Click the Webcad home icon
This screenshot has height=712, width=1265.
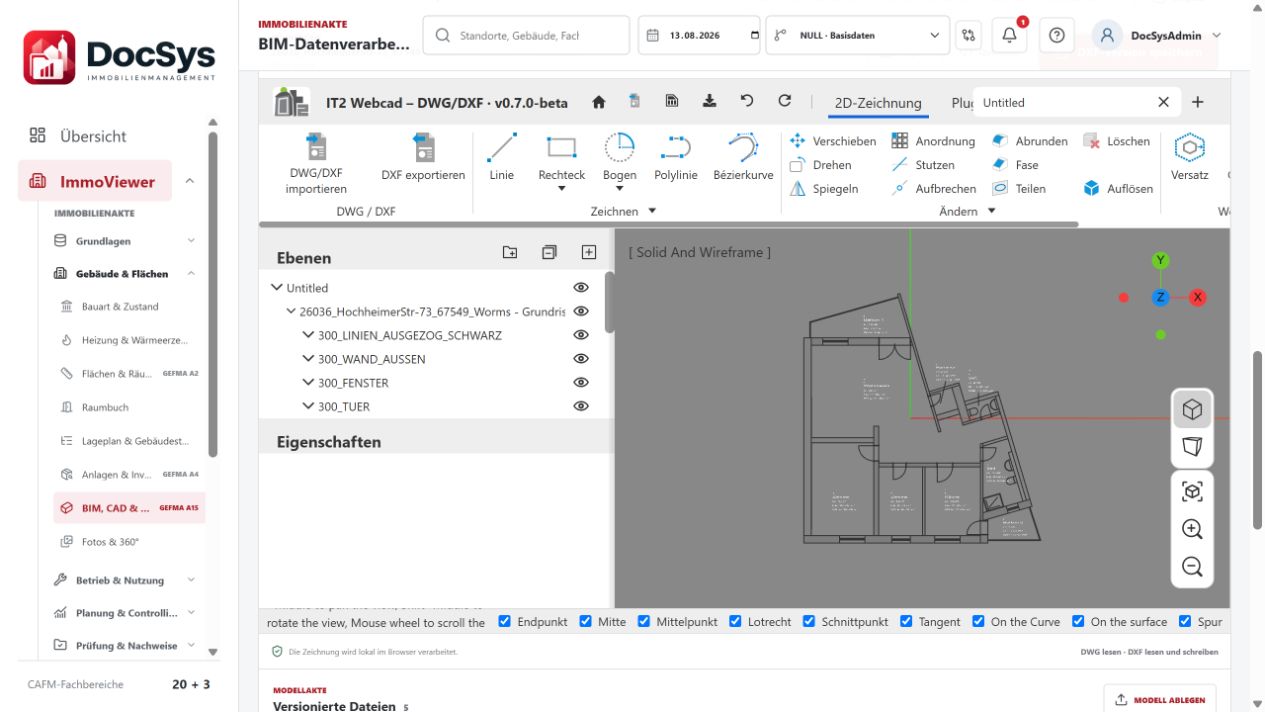point(599,102)
